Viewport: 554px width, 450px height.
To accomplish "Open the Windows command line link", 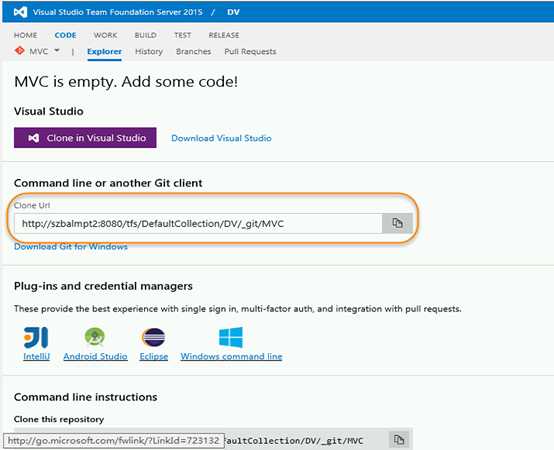I will [231, 356].
